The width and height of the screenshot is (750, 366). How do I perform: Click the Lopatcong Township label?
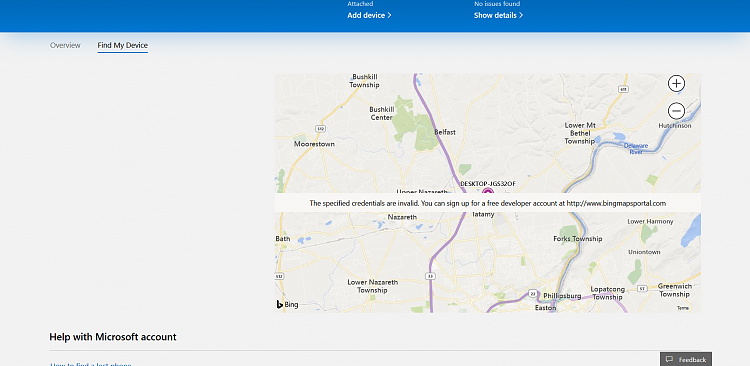(607, 293)
